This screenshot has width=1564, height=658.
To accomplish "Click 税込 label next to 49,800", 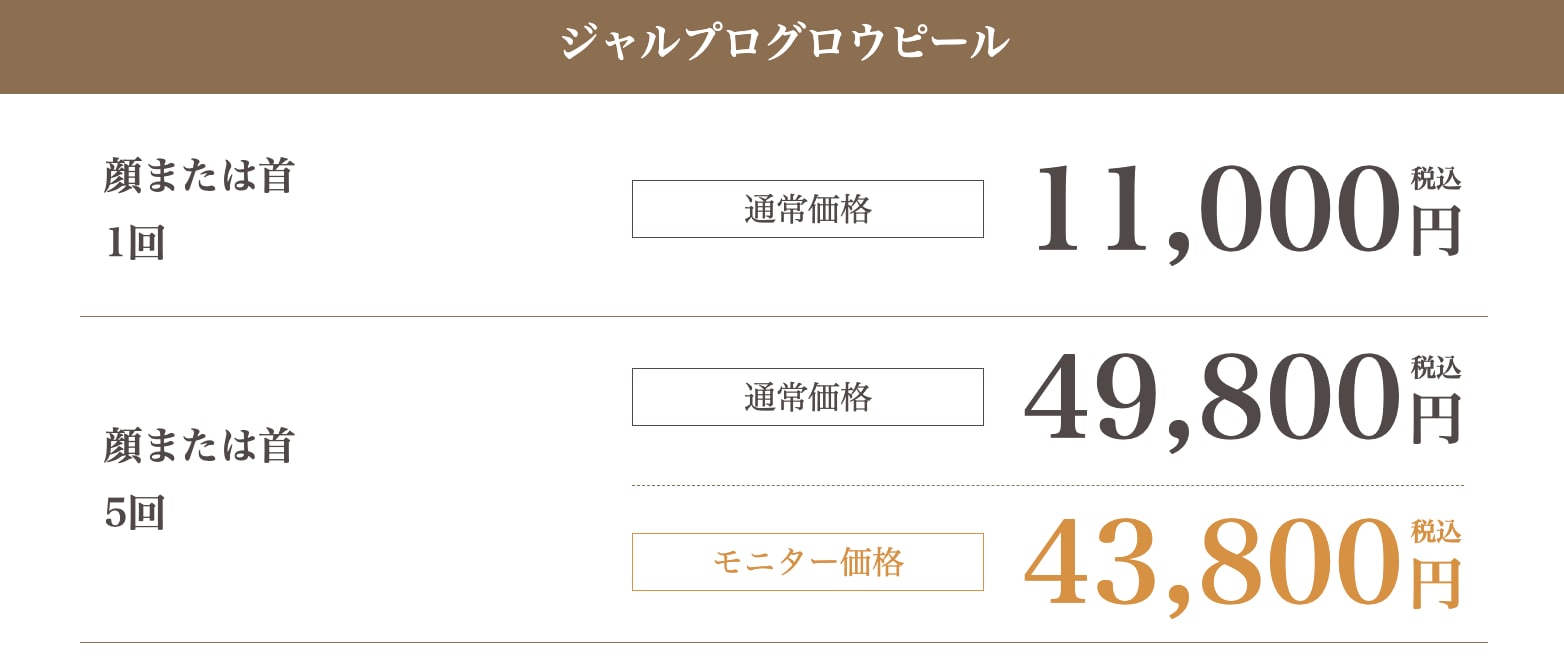I will 1436,367.
